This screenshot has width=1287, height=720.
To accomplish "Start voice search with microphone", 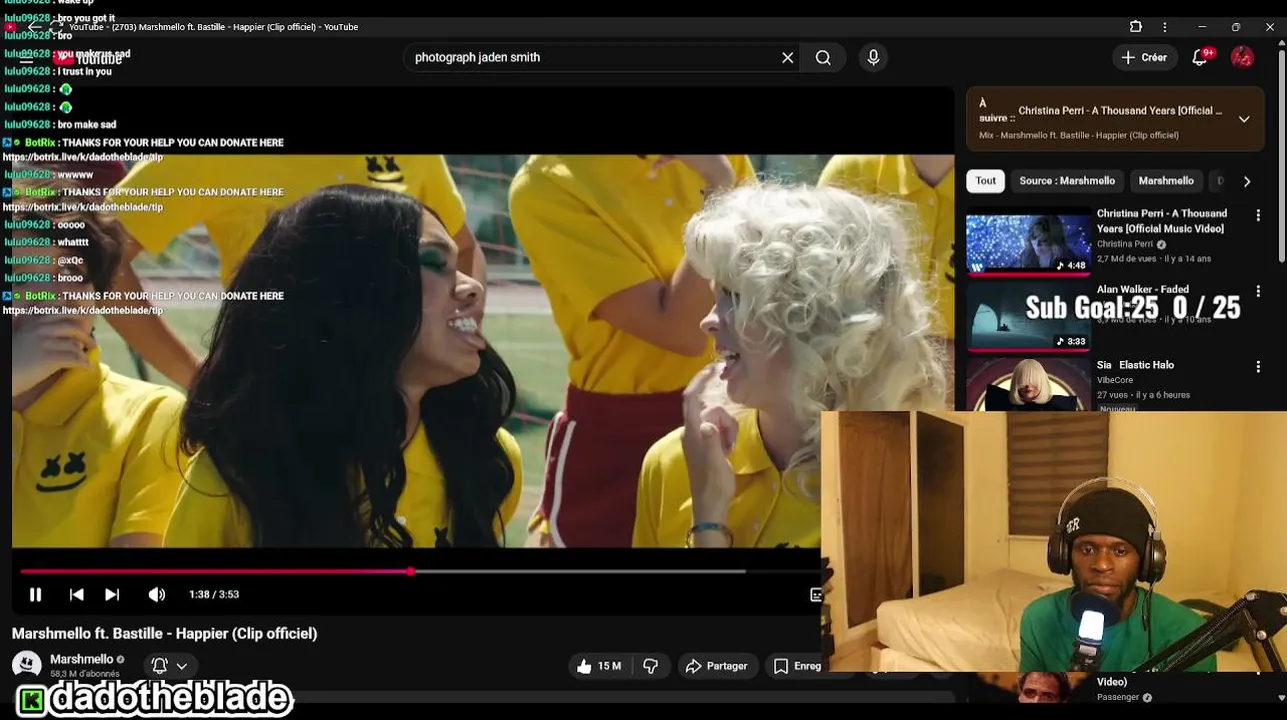I will pos(873,58).
